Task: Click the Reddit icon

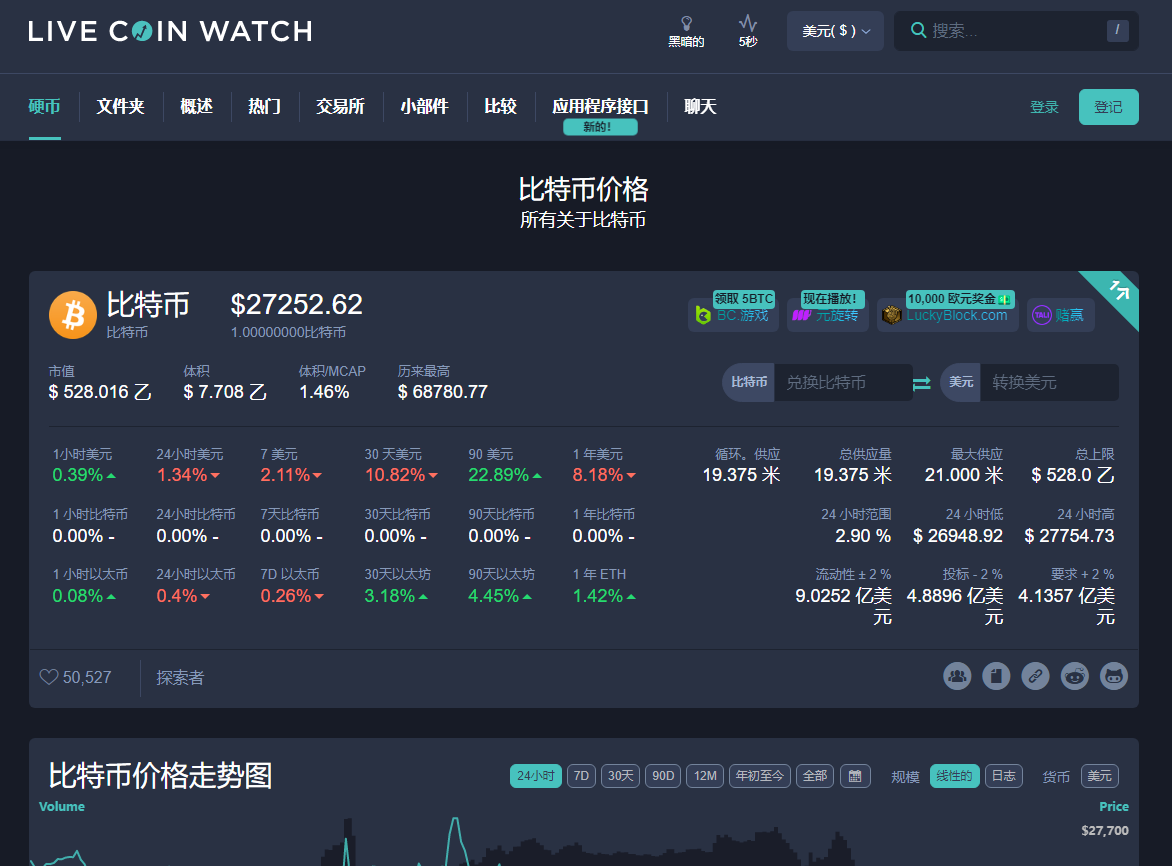Action: [1075, 676]
